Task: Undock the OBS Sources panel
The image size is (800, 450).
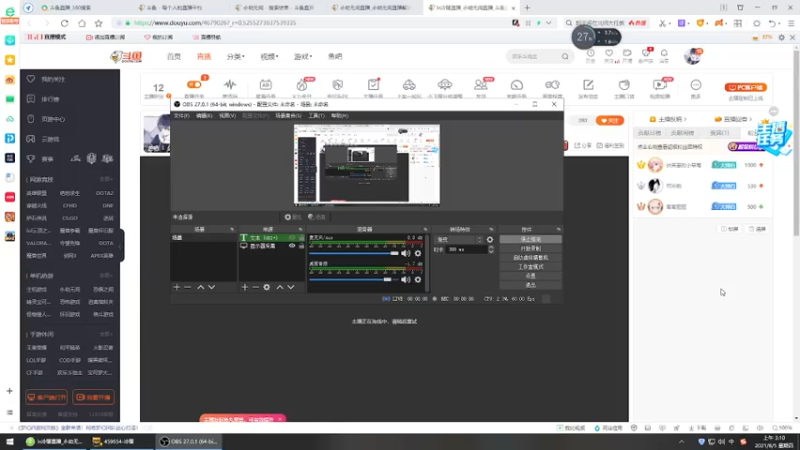Action: pyautogui.click(x=301, y=230)
